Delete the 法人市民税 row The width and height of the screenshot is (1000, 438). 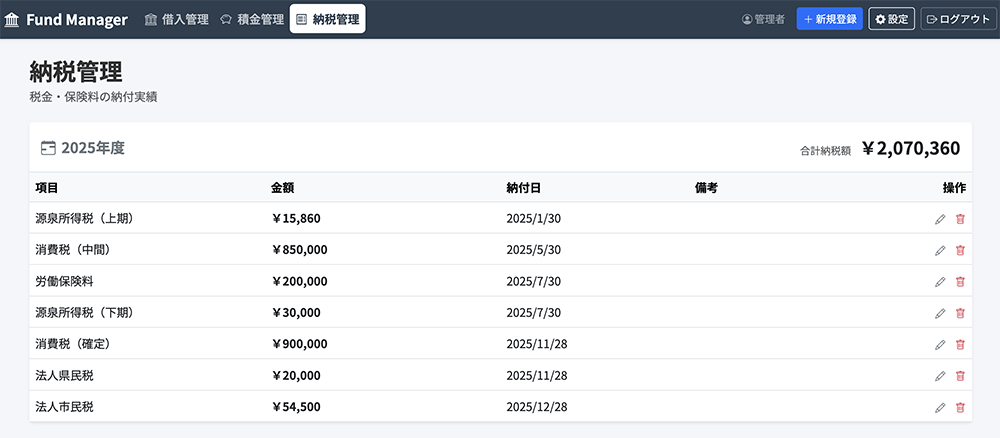coord(960,408)
